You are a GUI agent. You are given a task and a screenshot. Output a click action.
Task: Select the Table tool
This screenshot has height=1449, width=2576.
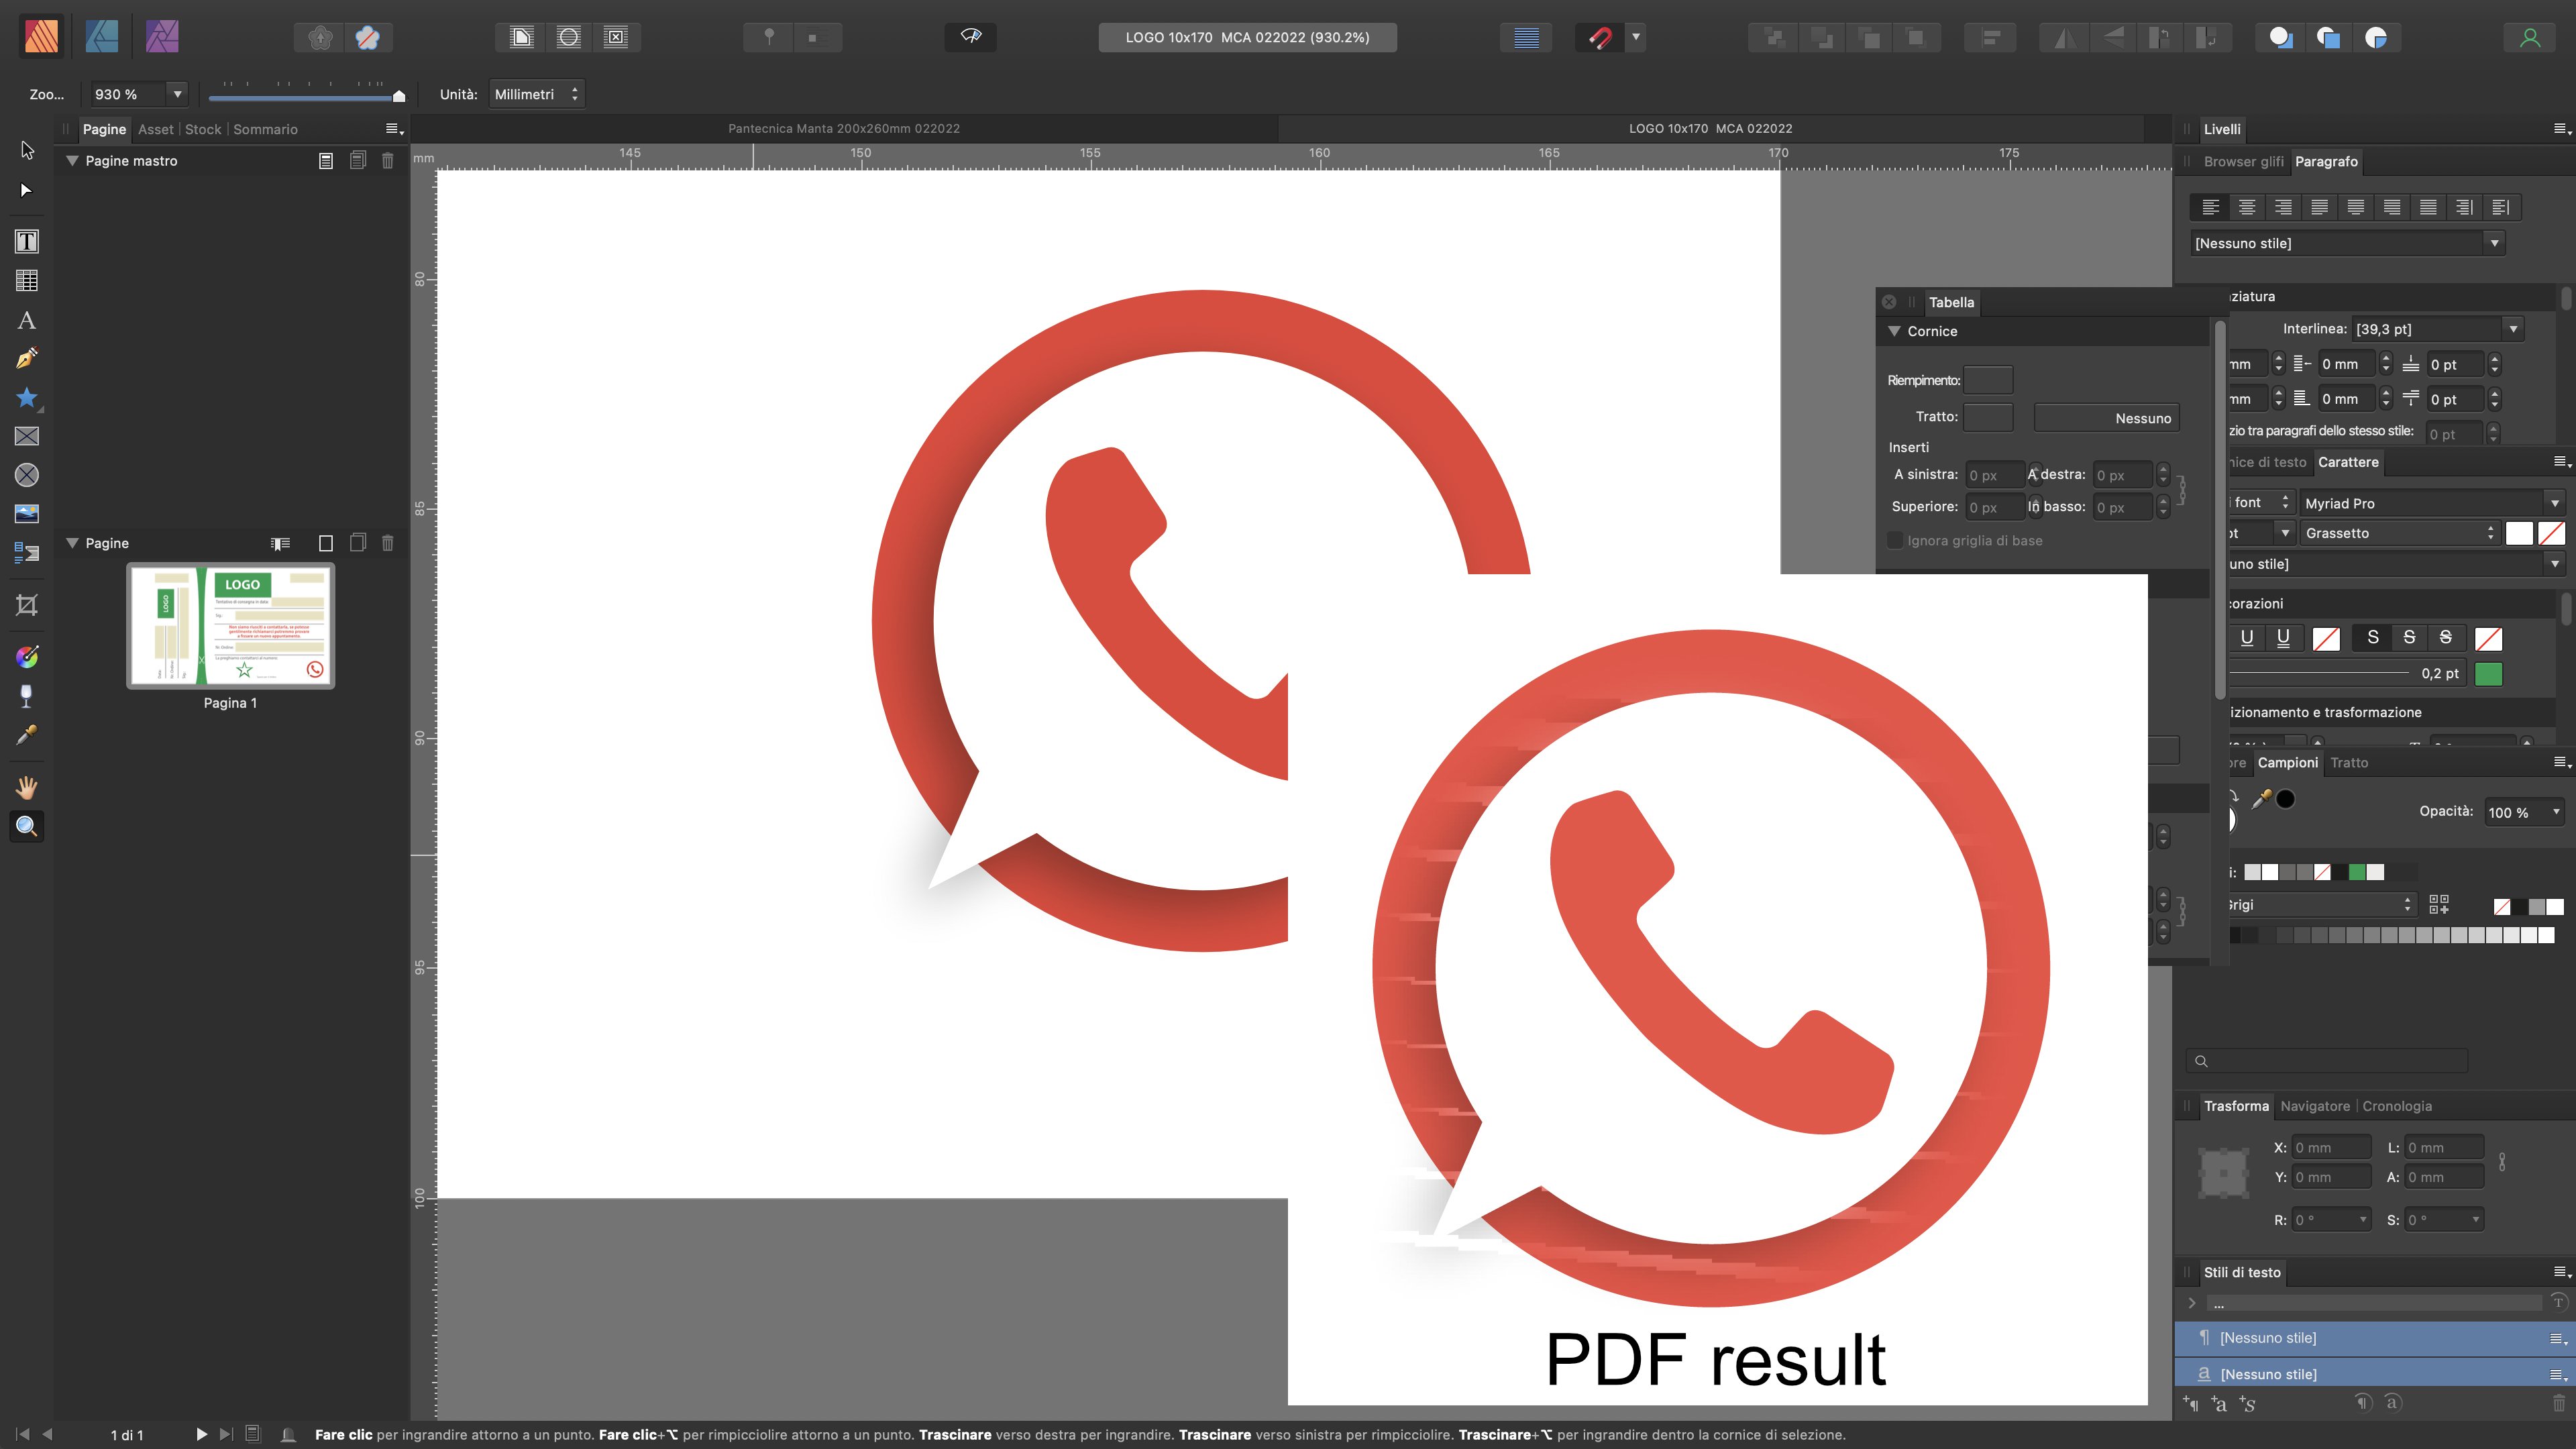[x=27, y=281]
